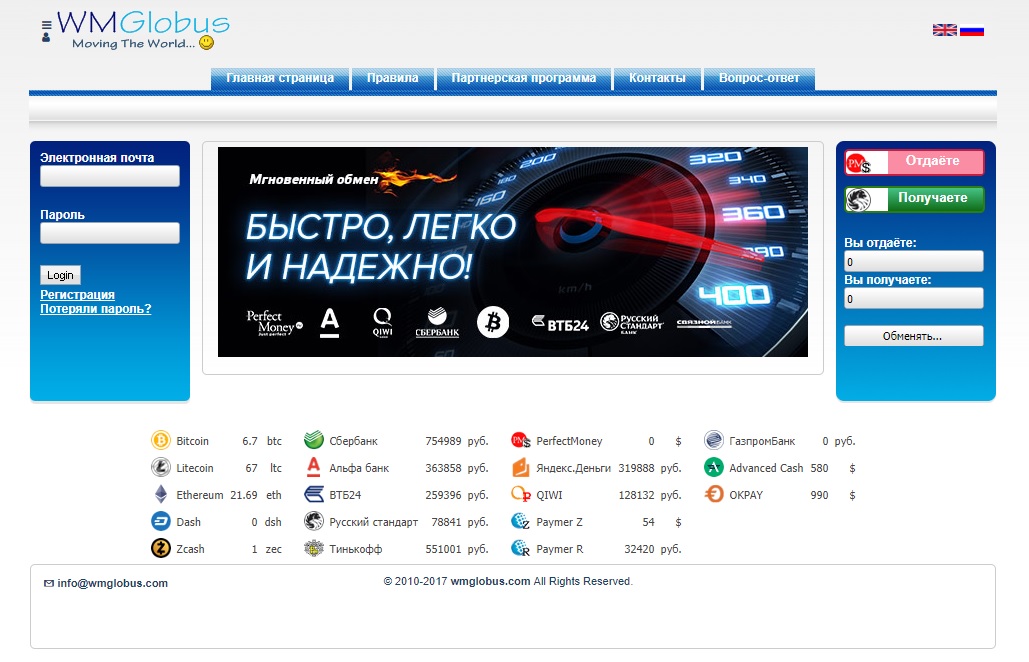This screenshot has height=662, width=1029.
Task: Click the Сбербанк icon in reserves list
Action: pyautogui.click(x=314, y=440)
